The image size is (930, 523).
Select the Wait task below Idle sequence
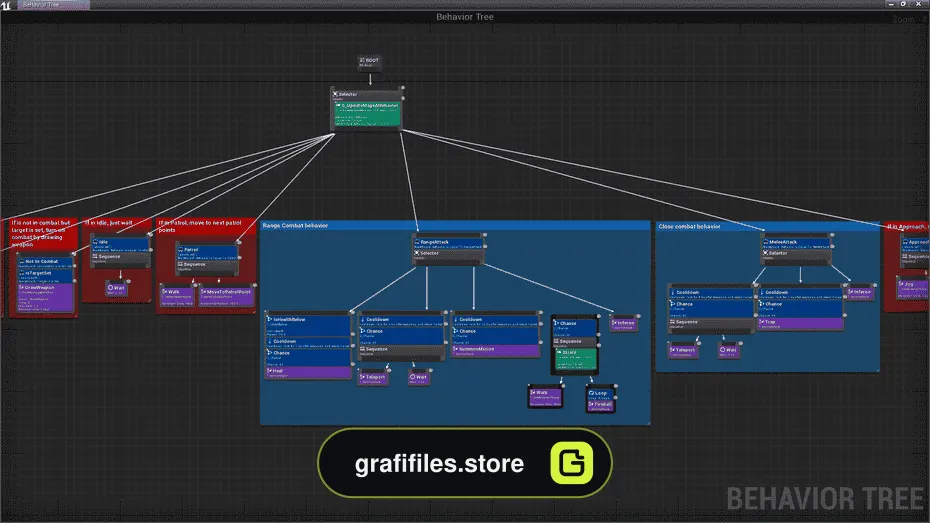(x=117, y=289)
